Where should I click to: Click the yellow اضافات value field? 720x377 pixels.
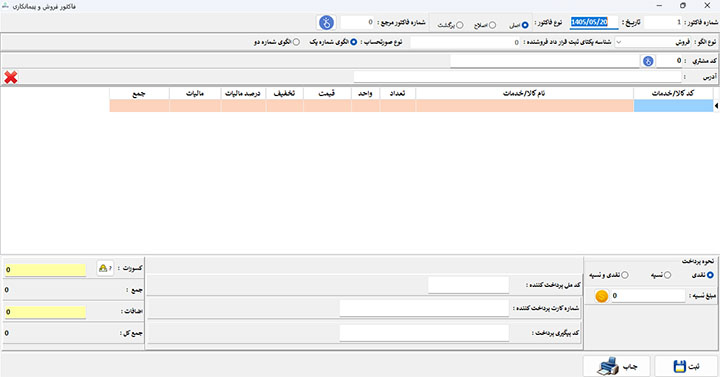pyautogui.click(x=45, y=312)
